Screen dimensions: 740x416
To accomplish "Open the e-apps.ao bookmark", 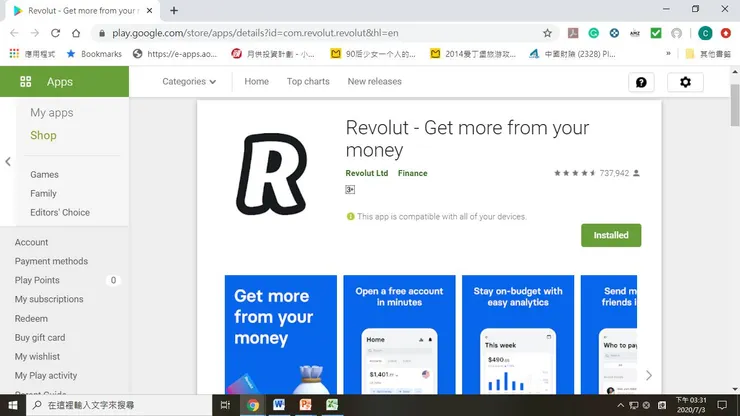I will pos(175,54).
